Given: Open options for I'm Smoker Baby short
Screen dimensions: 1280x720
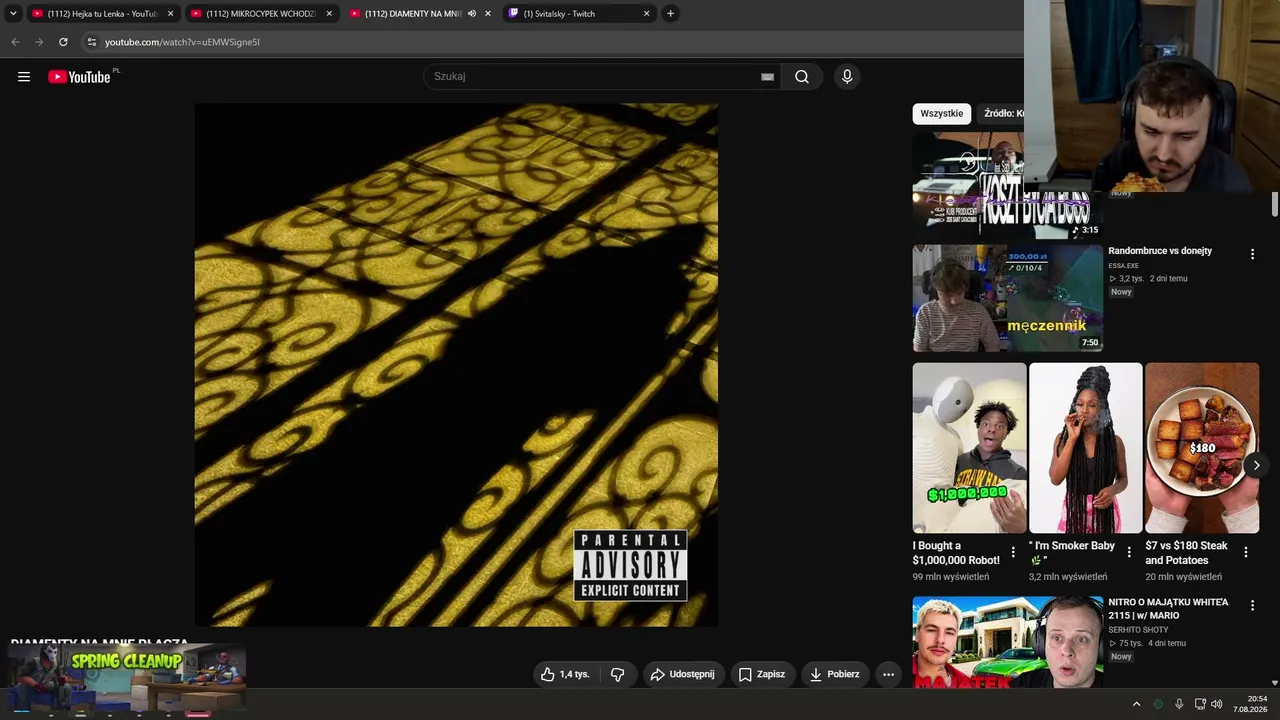Looking at the screenshot, I should tap(1129, 552).
